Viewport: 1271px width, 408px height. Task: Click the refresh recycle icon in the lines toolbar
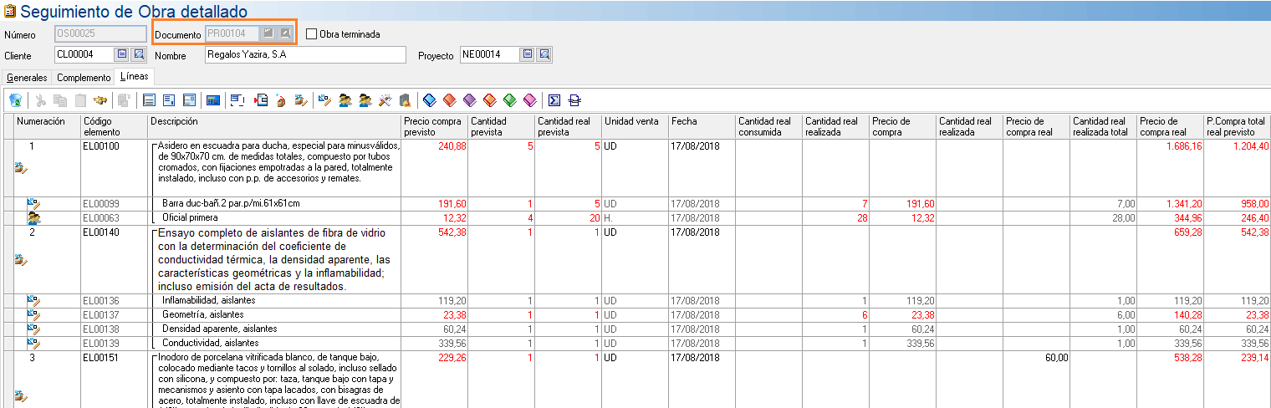tap(15, 100)
